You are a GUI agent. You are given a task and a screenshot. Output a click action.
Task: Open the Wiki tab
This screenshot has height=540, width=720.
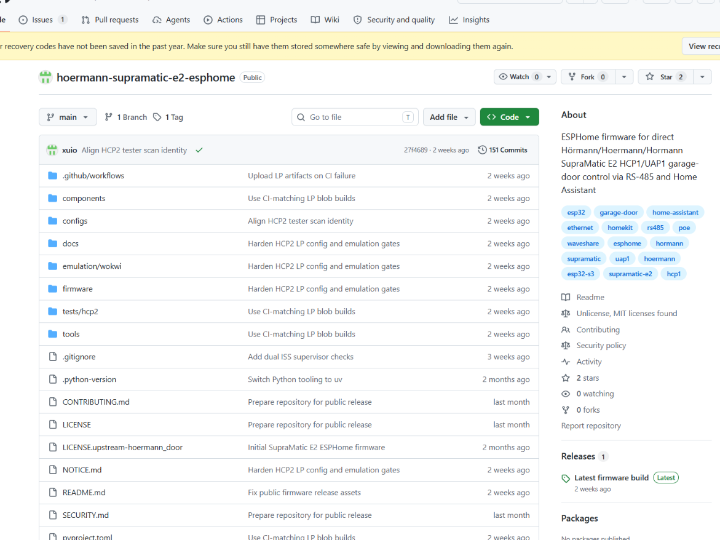point(325,20)
